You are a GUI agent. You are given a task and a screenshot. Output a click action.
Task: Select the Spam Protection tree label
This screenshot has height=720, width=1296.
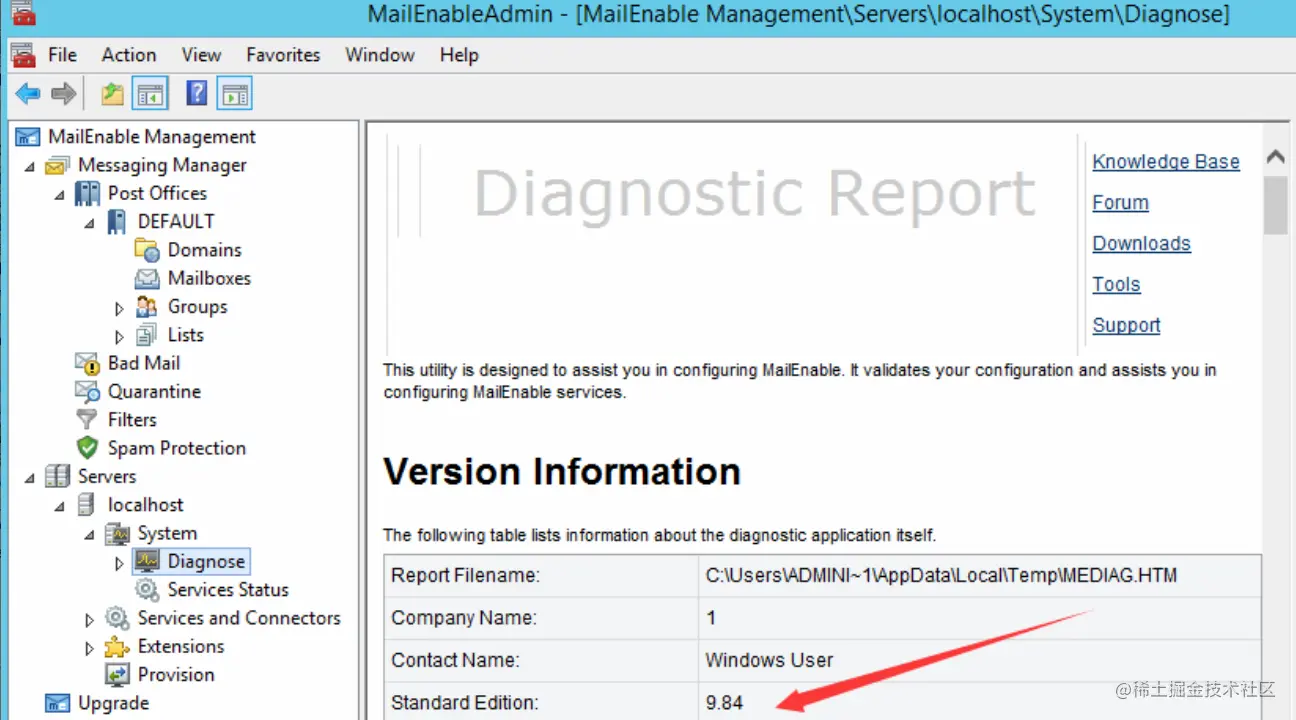[x=177, y=448]
